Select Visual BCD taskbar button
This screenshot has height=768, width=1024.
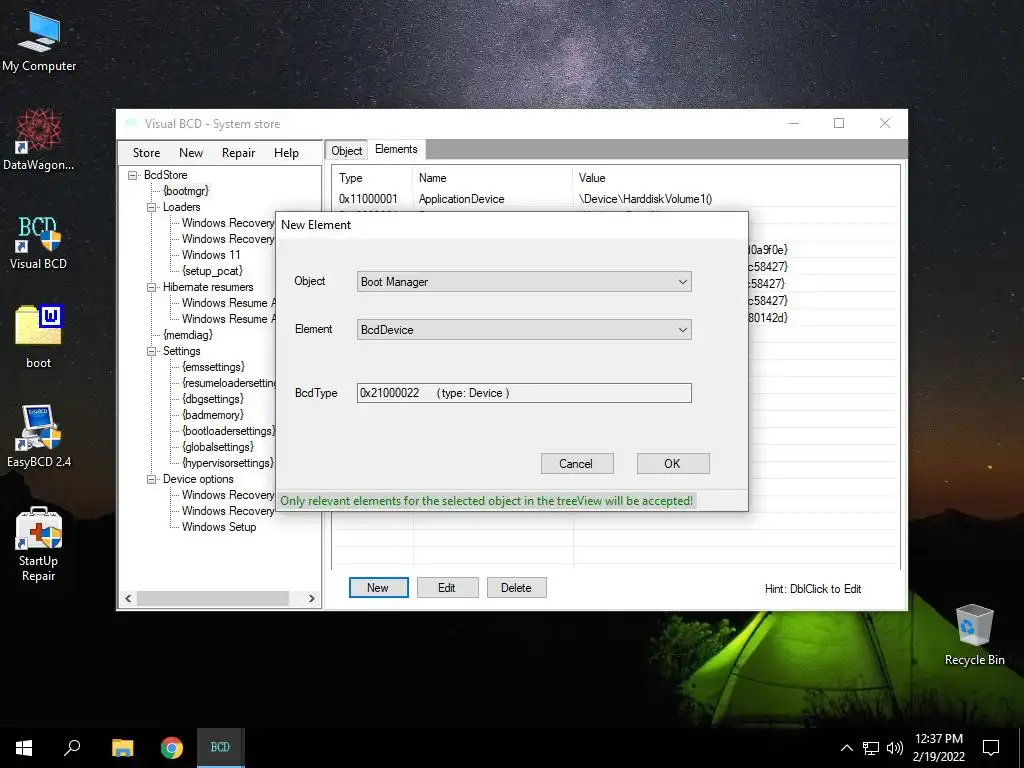221,748
